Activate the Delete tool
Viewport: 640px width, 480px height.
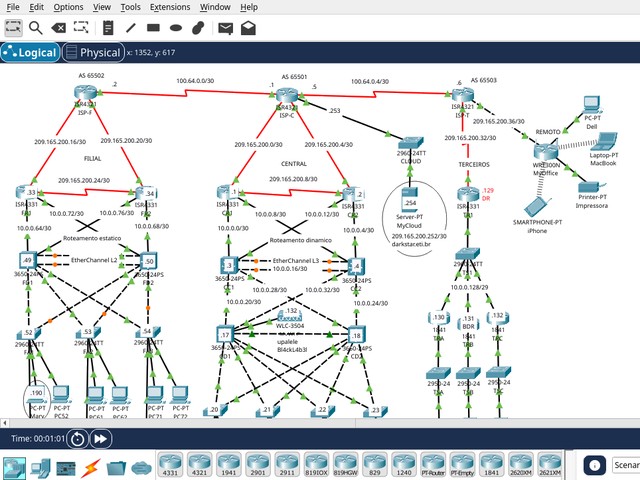(59, 28)
